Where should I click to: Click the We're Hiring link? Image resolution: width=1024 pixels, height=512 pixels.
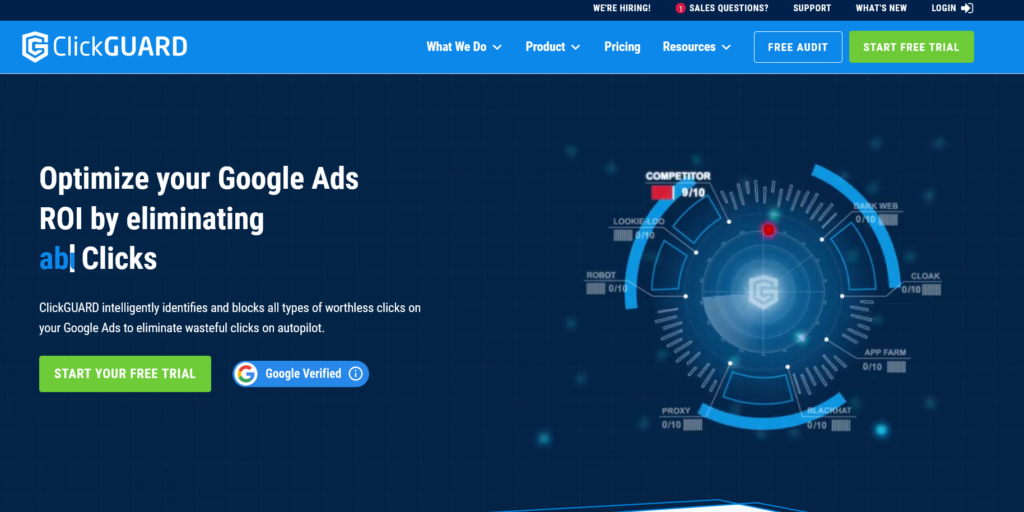click(x=621, y=8)
